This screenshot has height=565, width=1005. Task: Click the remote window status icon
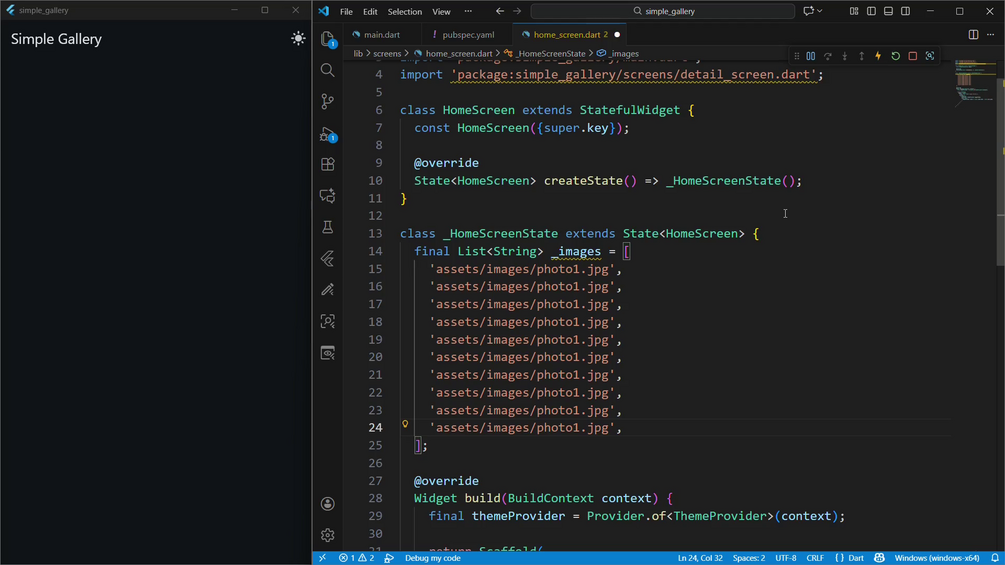point(322,558)
